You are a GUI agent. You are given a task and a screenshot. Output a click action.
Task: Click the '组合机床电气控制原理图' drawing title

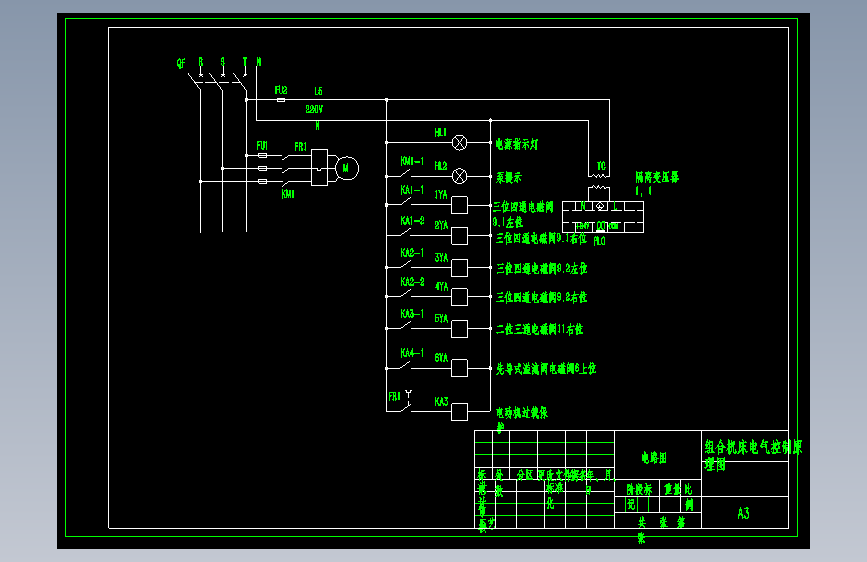click(753, 455)
